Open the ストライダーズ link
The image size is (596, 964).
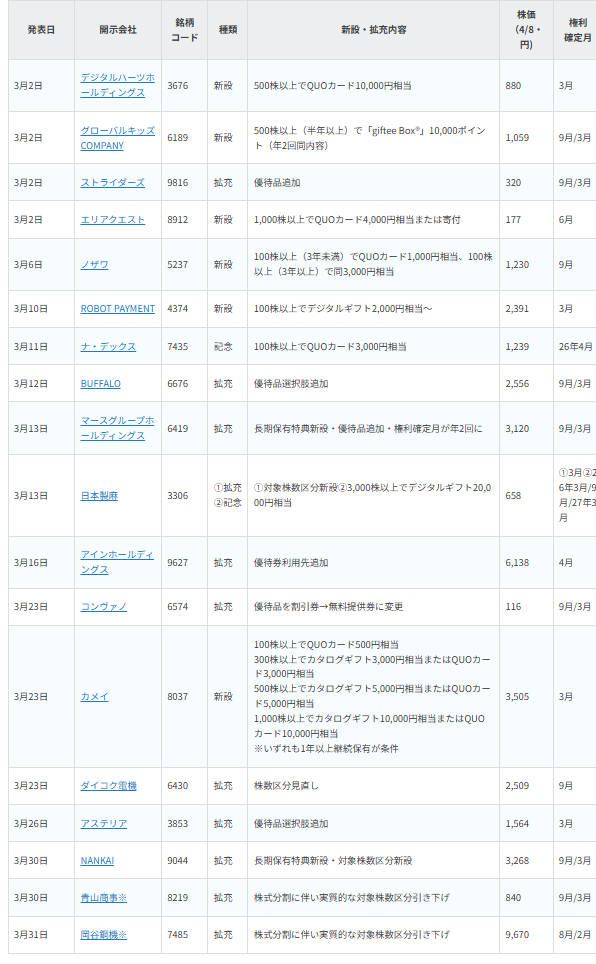(113, 183)
